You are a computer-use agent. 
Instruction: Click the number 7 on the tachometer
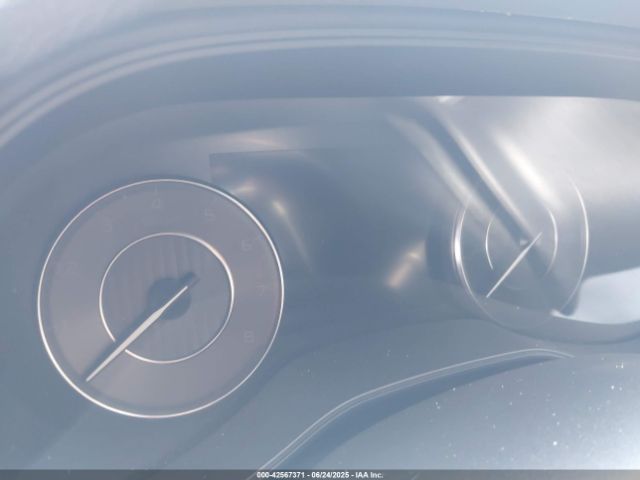click(259, 290)
